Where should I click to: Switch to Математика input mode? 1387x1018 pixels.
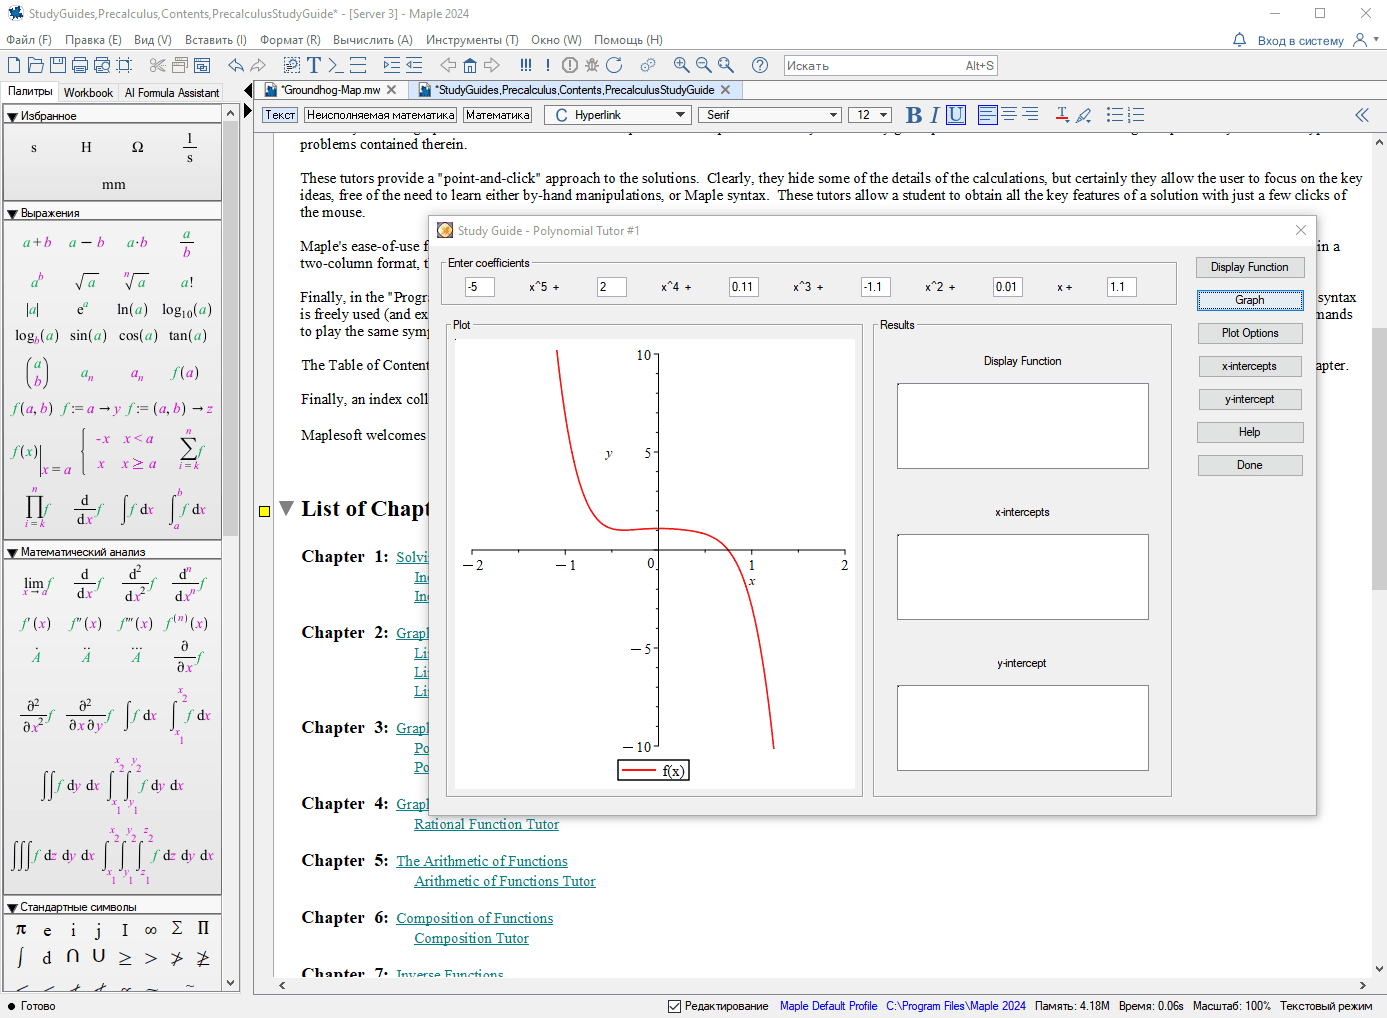pyautogui.click(x=498, y=115)
